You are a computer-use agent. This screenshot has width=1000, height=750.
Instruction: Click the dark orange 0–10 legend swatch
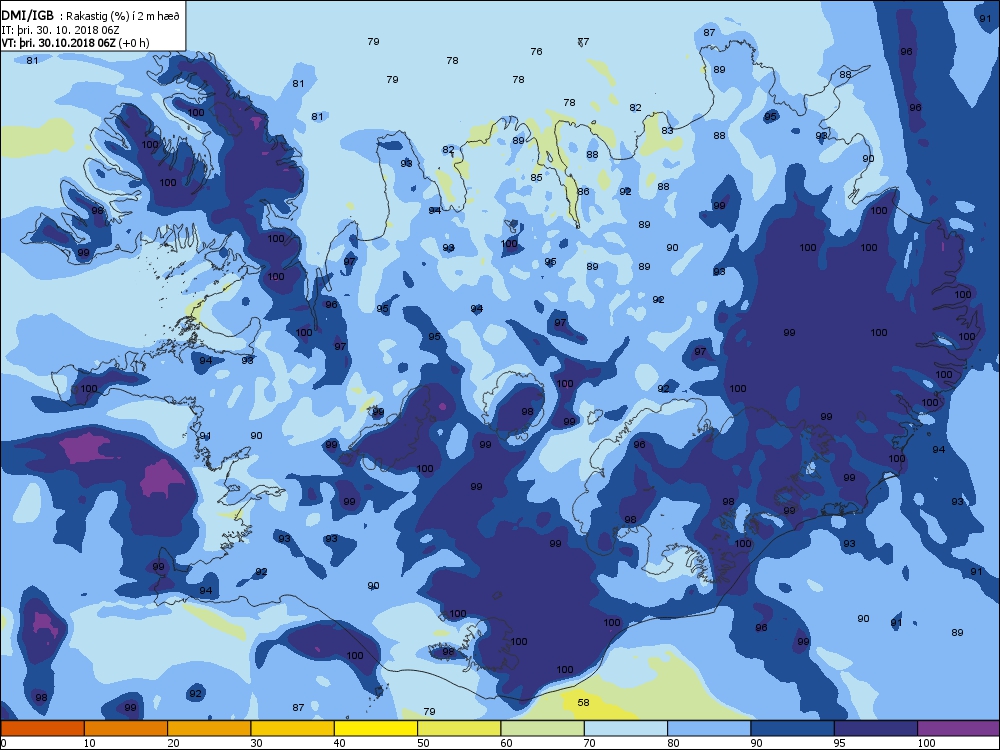point(42,728)
